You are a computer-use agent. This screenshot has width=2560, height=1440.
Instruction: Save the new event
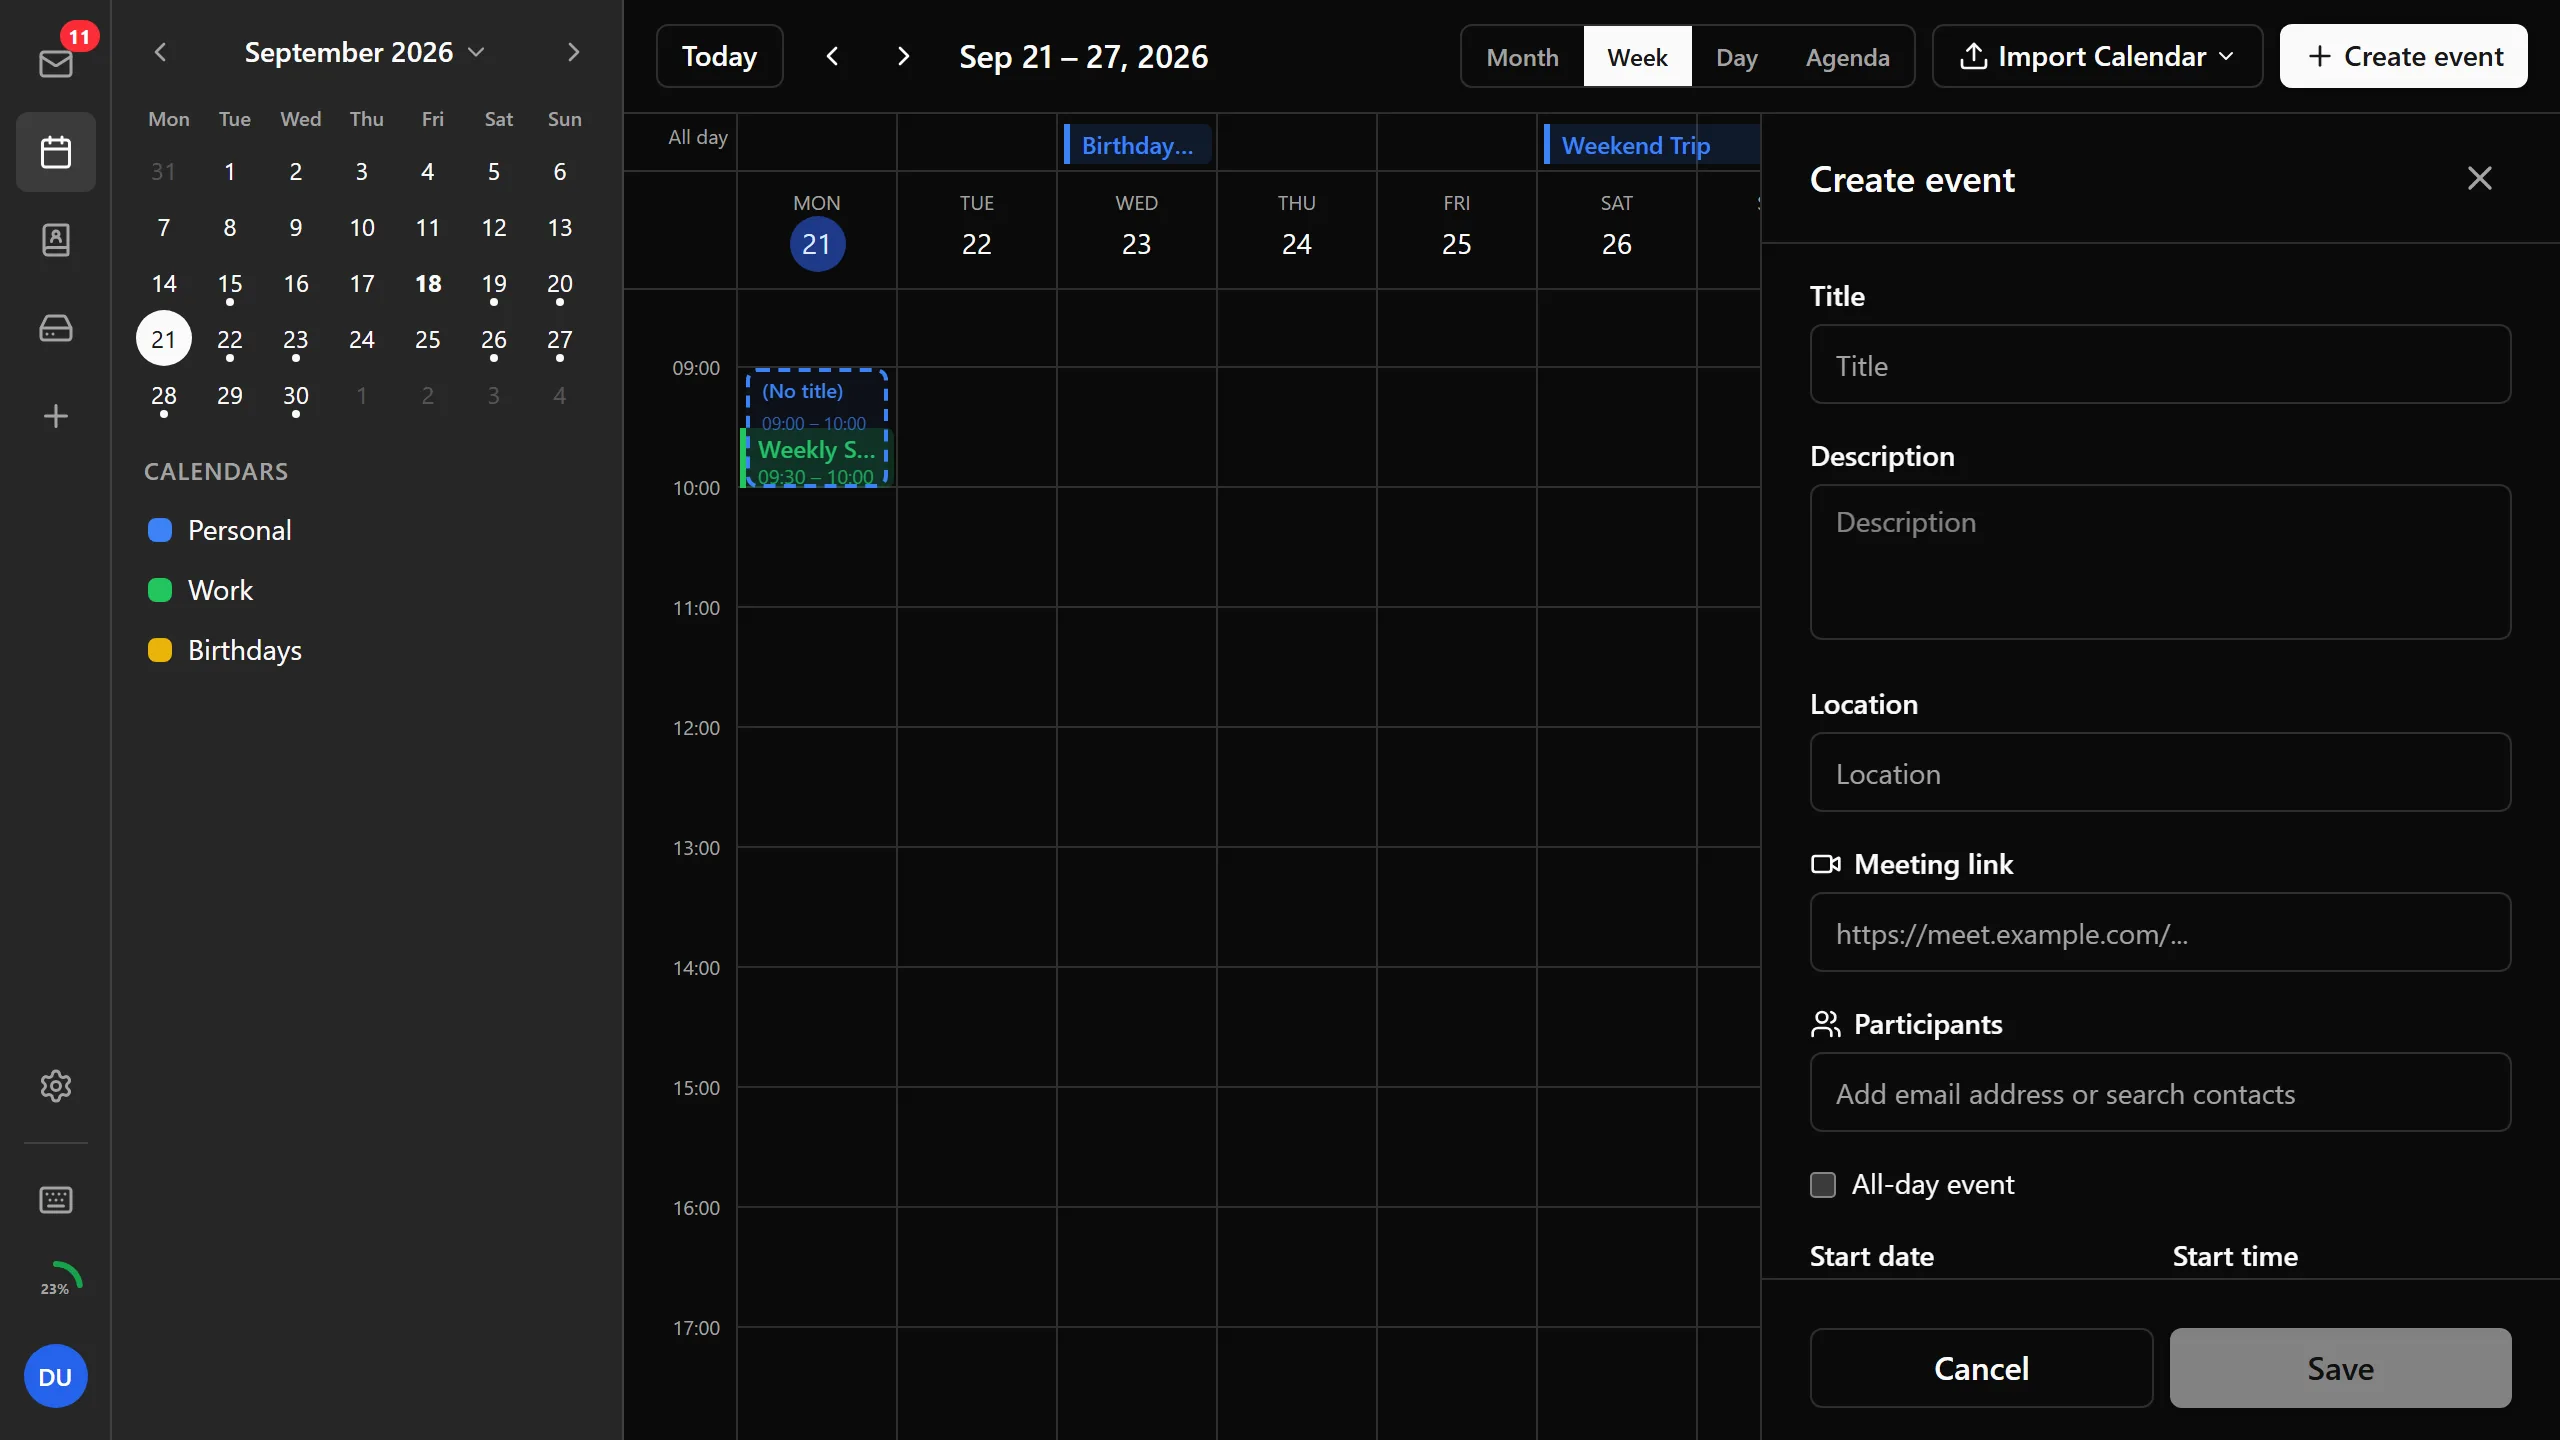click(x=2340, y=1368)
